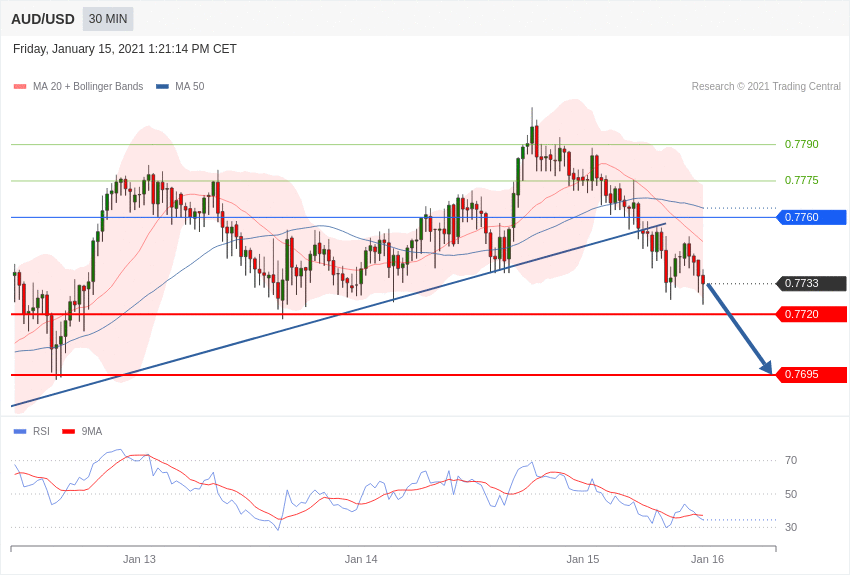Click the red 0.7720 support price tag
Viewport: 850px width, 576px height.
point(811,314)
